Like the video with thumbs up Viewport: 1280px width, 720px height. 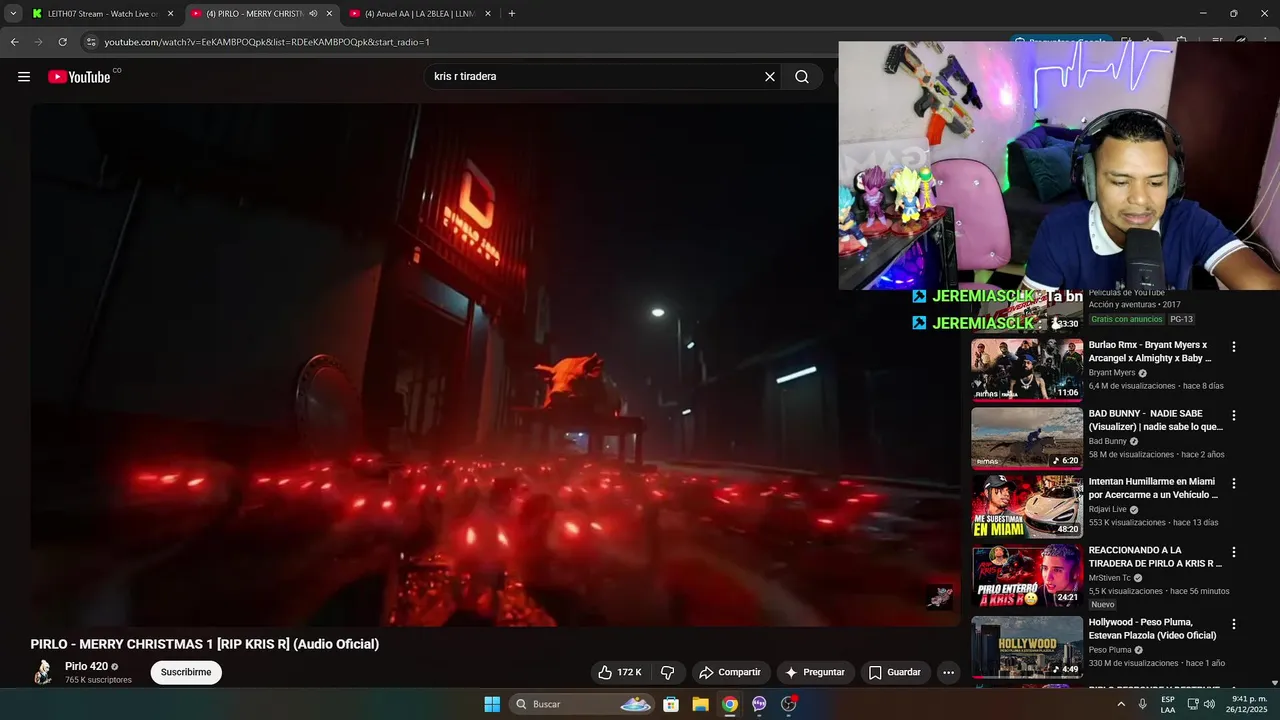coord(620,672)
